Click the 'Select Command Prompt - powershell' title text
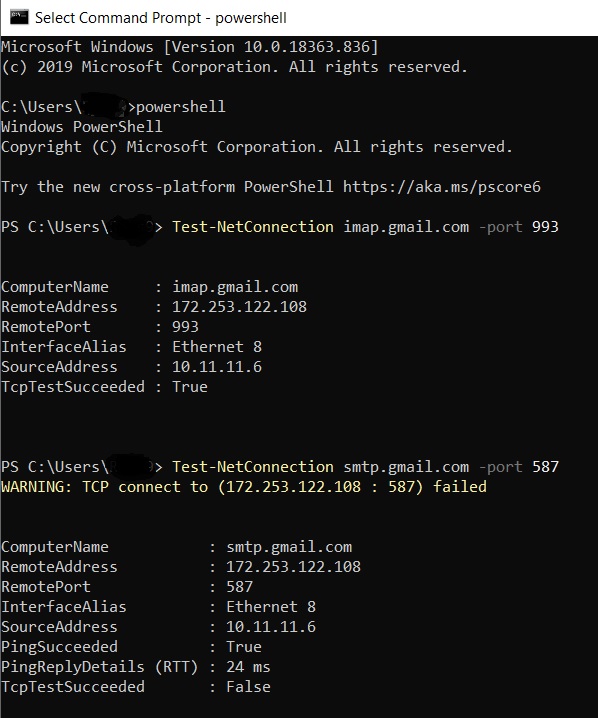This screenshot has width=598, height=718. [161, 18]
